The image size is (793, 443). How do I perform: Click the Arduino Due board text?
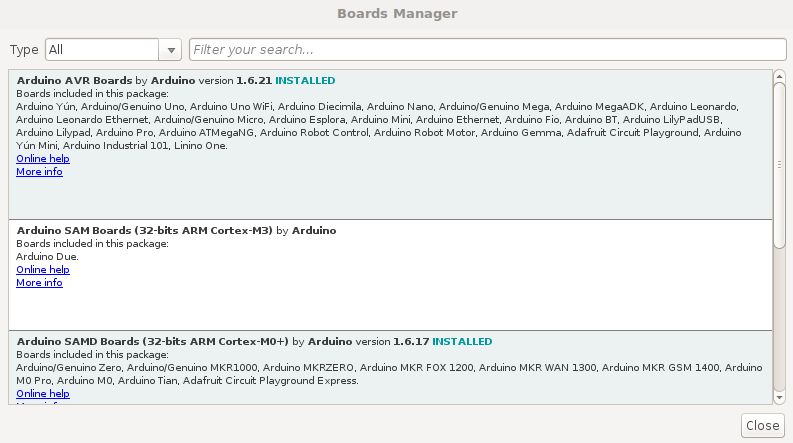click(47, 256)
